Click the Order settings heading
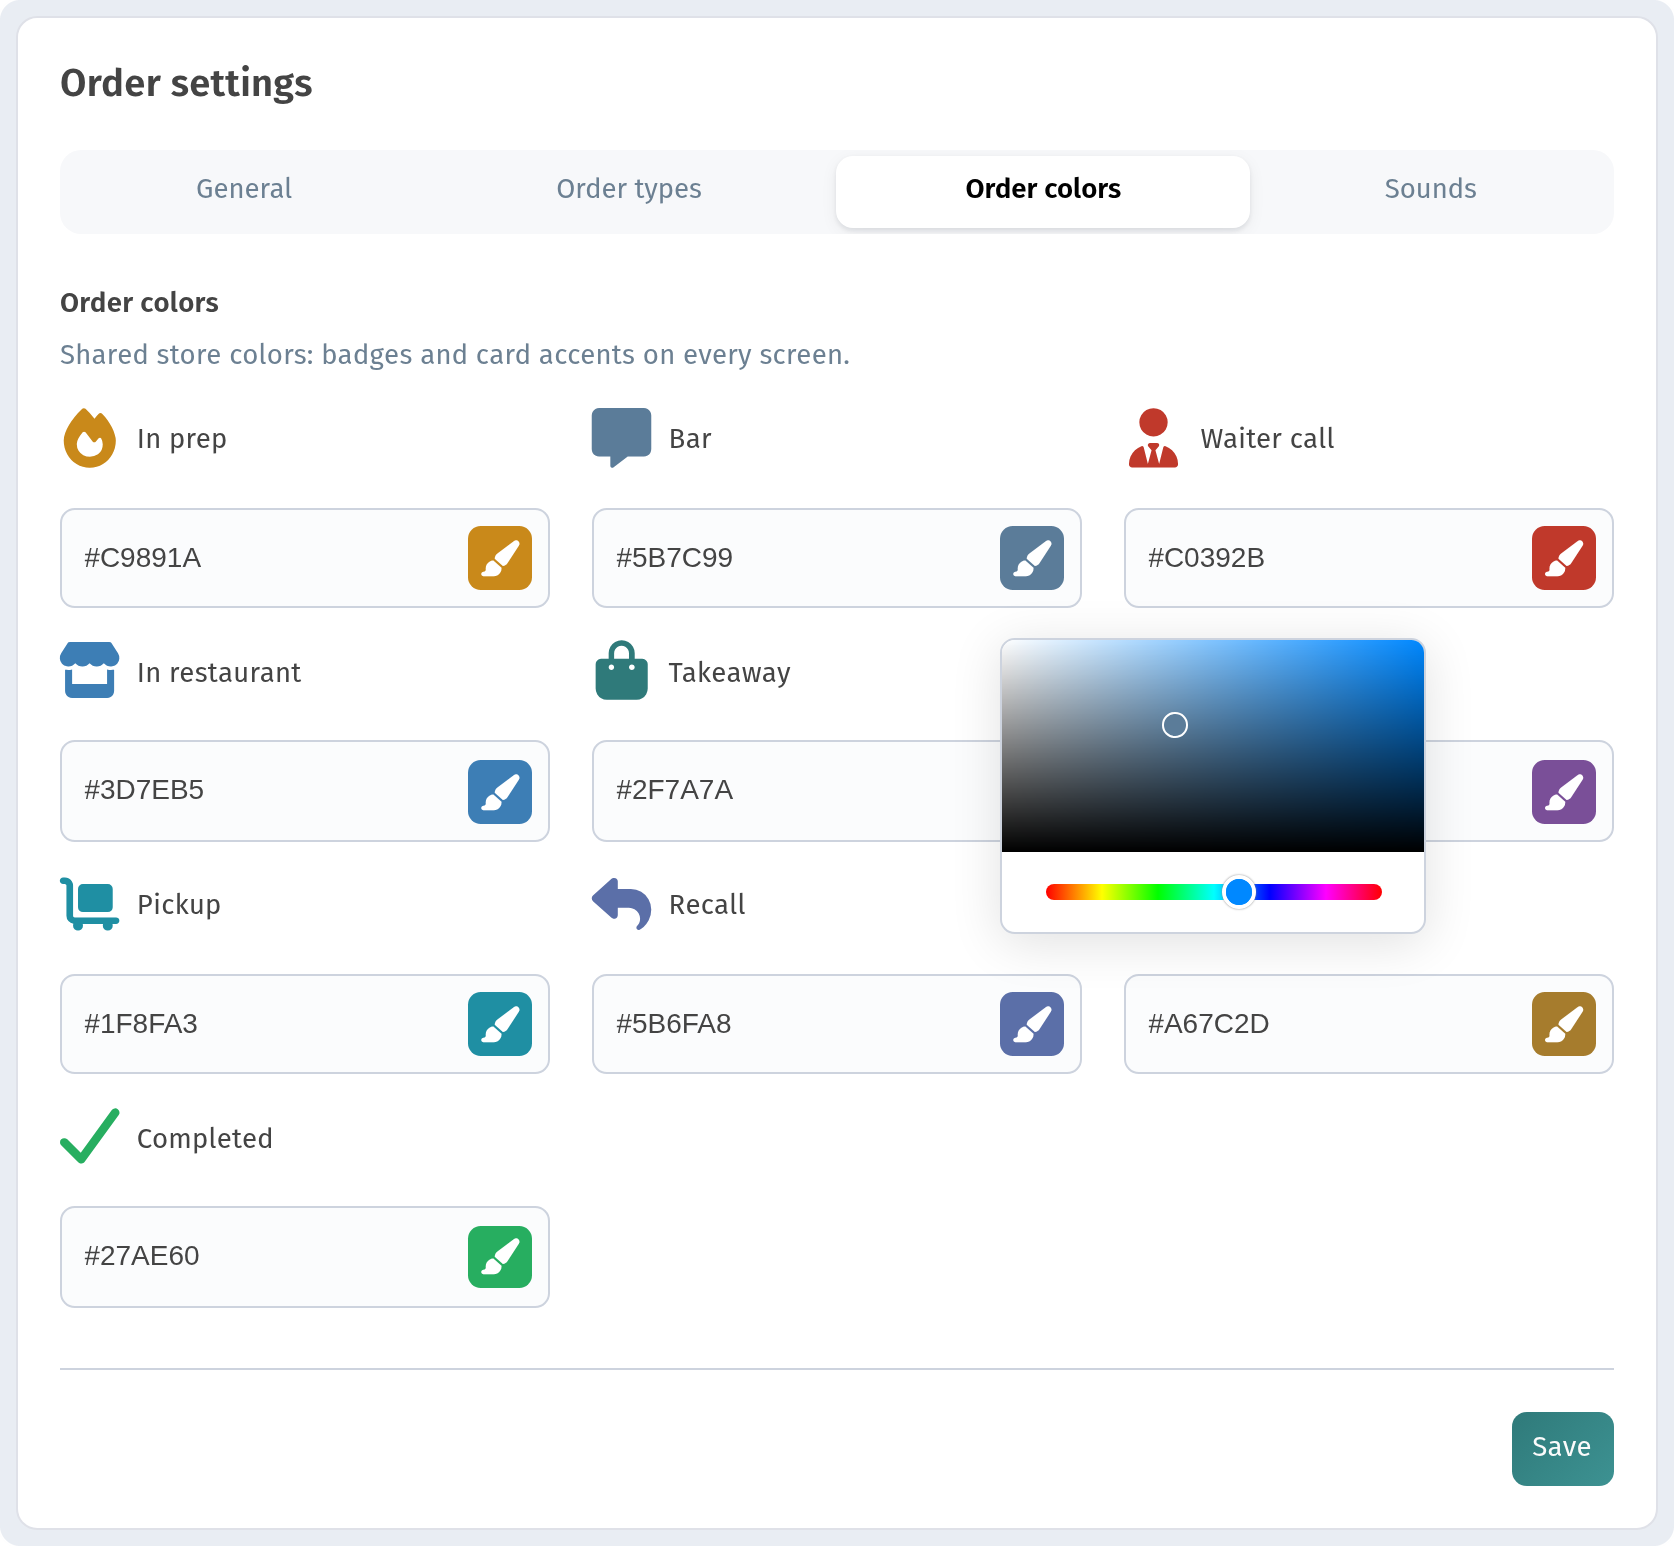The image size is (1674, 1546). (x=186, y=83)
